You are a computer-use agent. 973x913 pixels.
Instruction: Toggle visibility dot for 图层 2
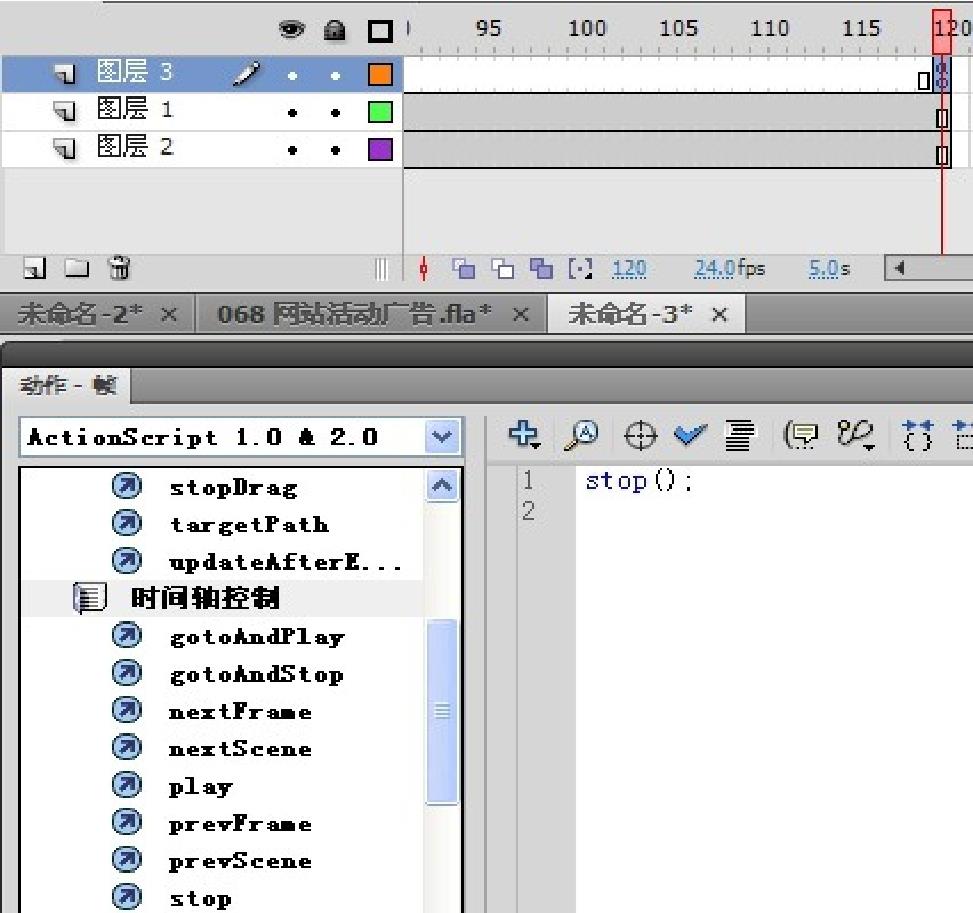[292, 150]
